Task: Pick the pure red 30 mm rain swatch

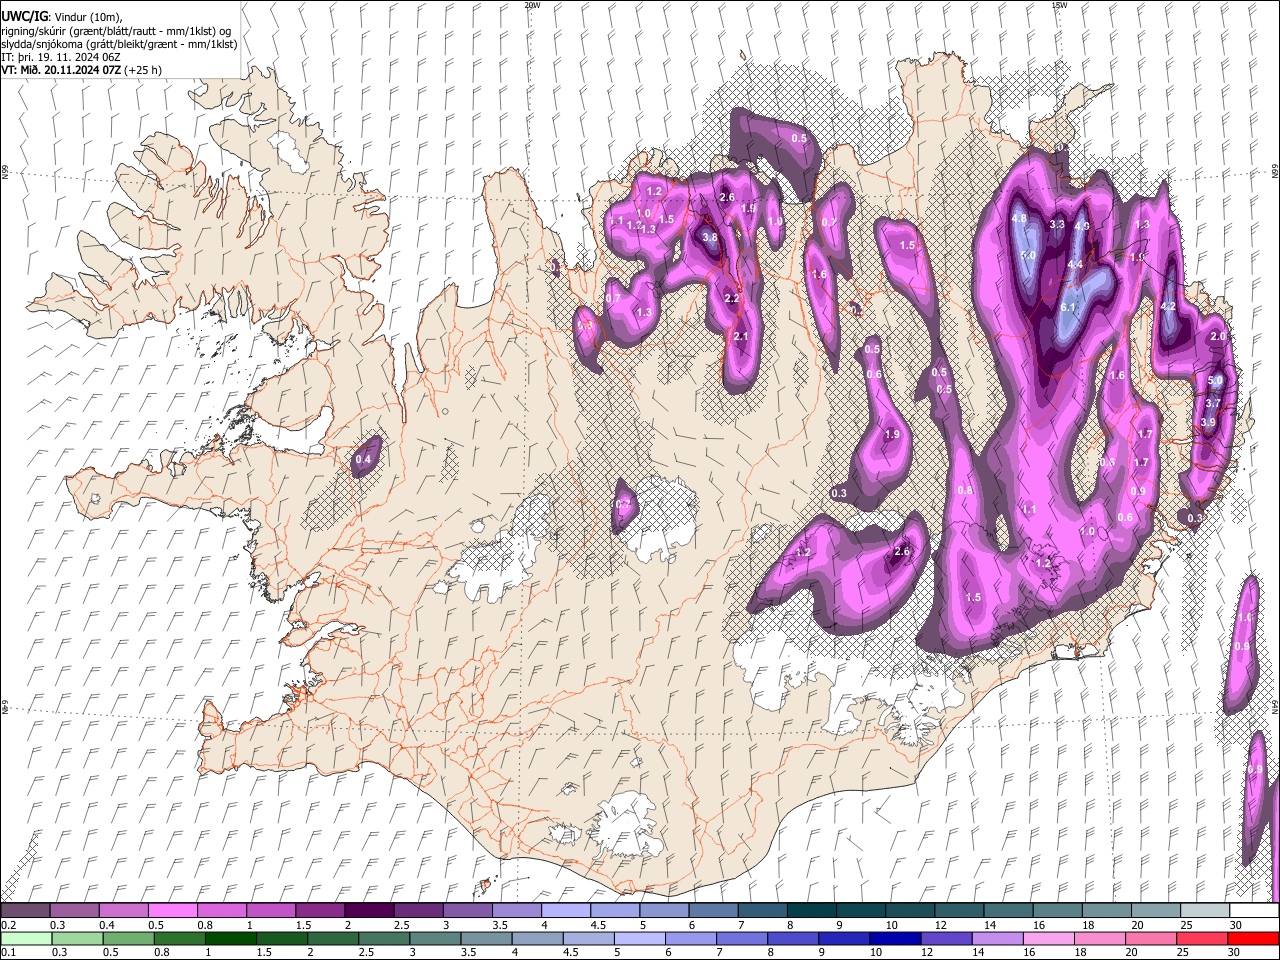Action: pyautogui.click(x=1253, y=939)
